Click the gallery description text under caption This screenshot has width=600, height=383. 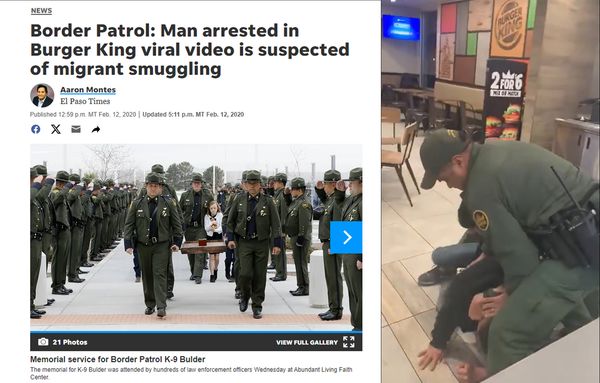pyautogui.click(x=191, y=373)
